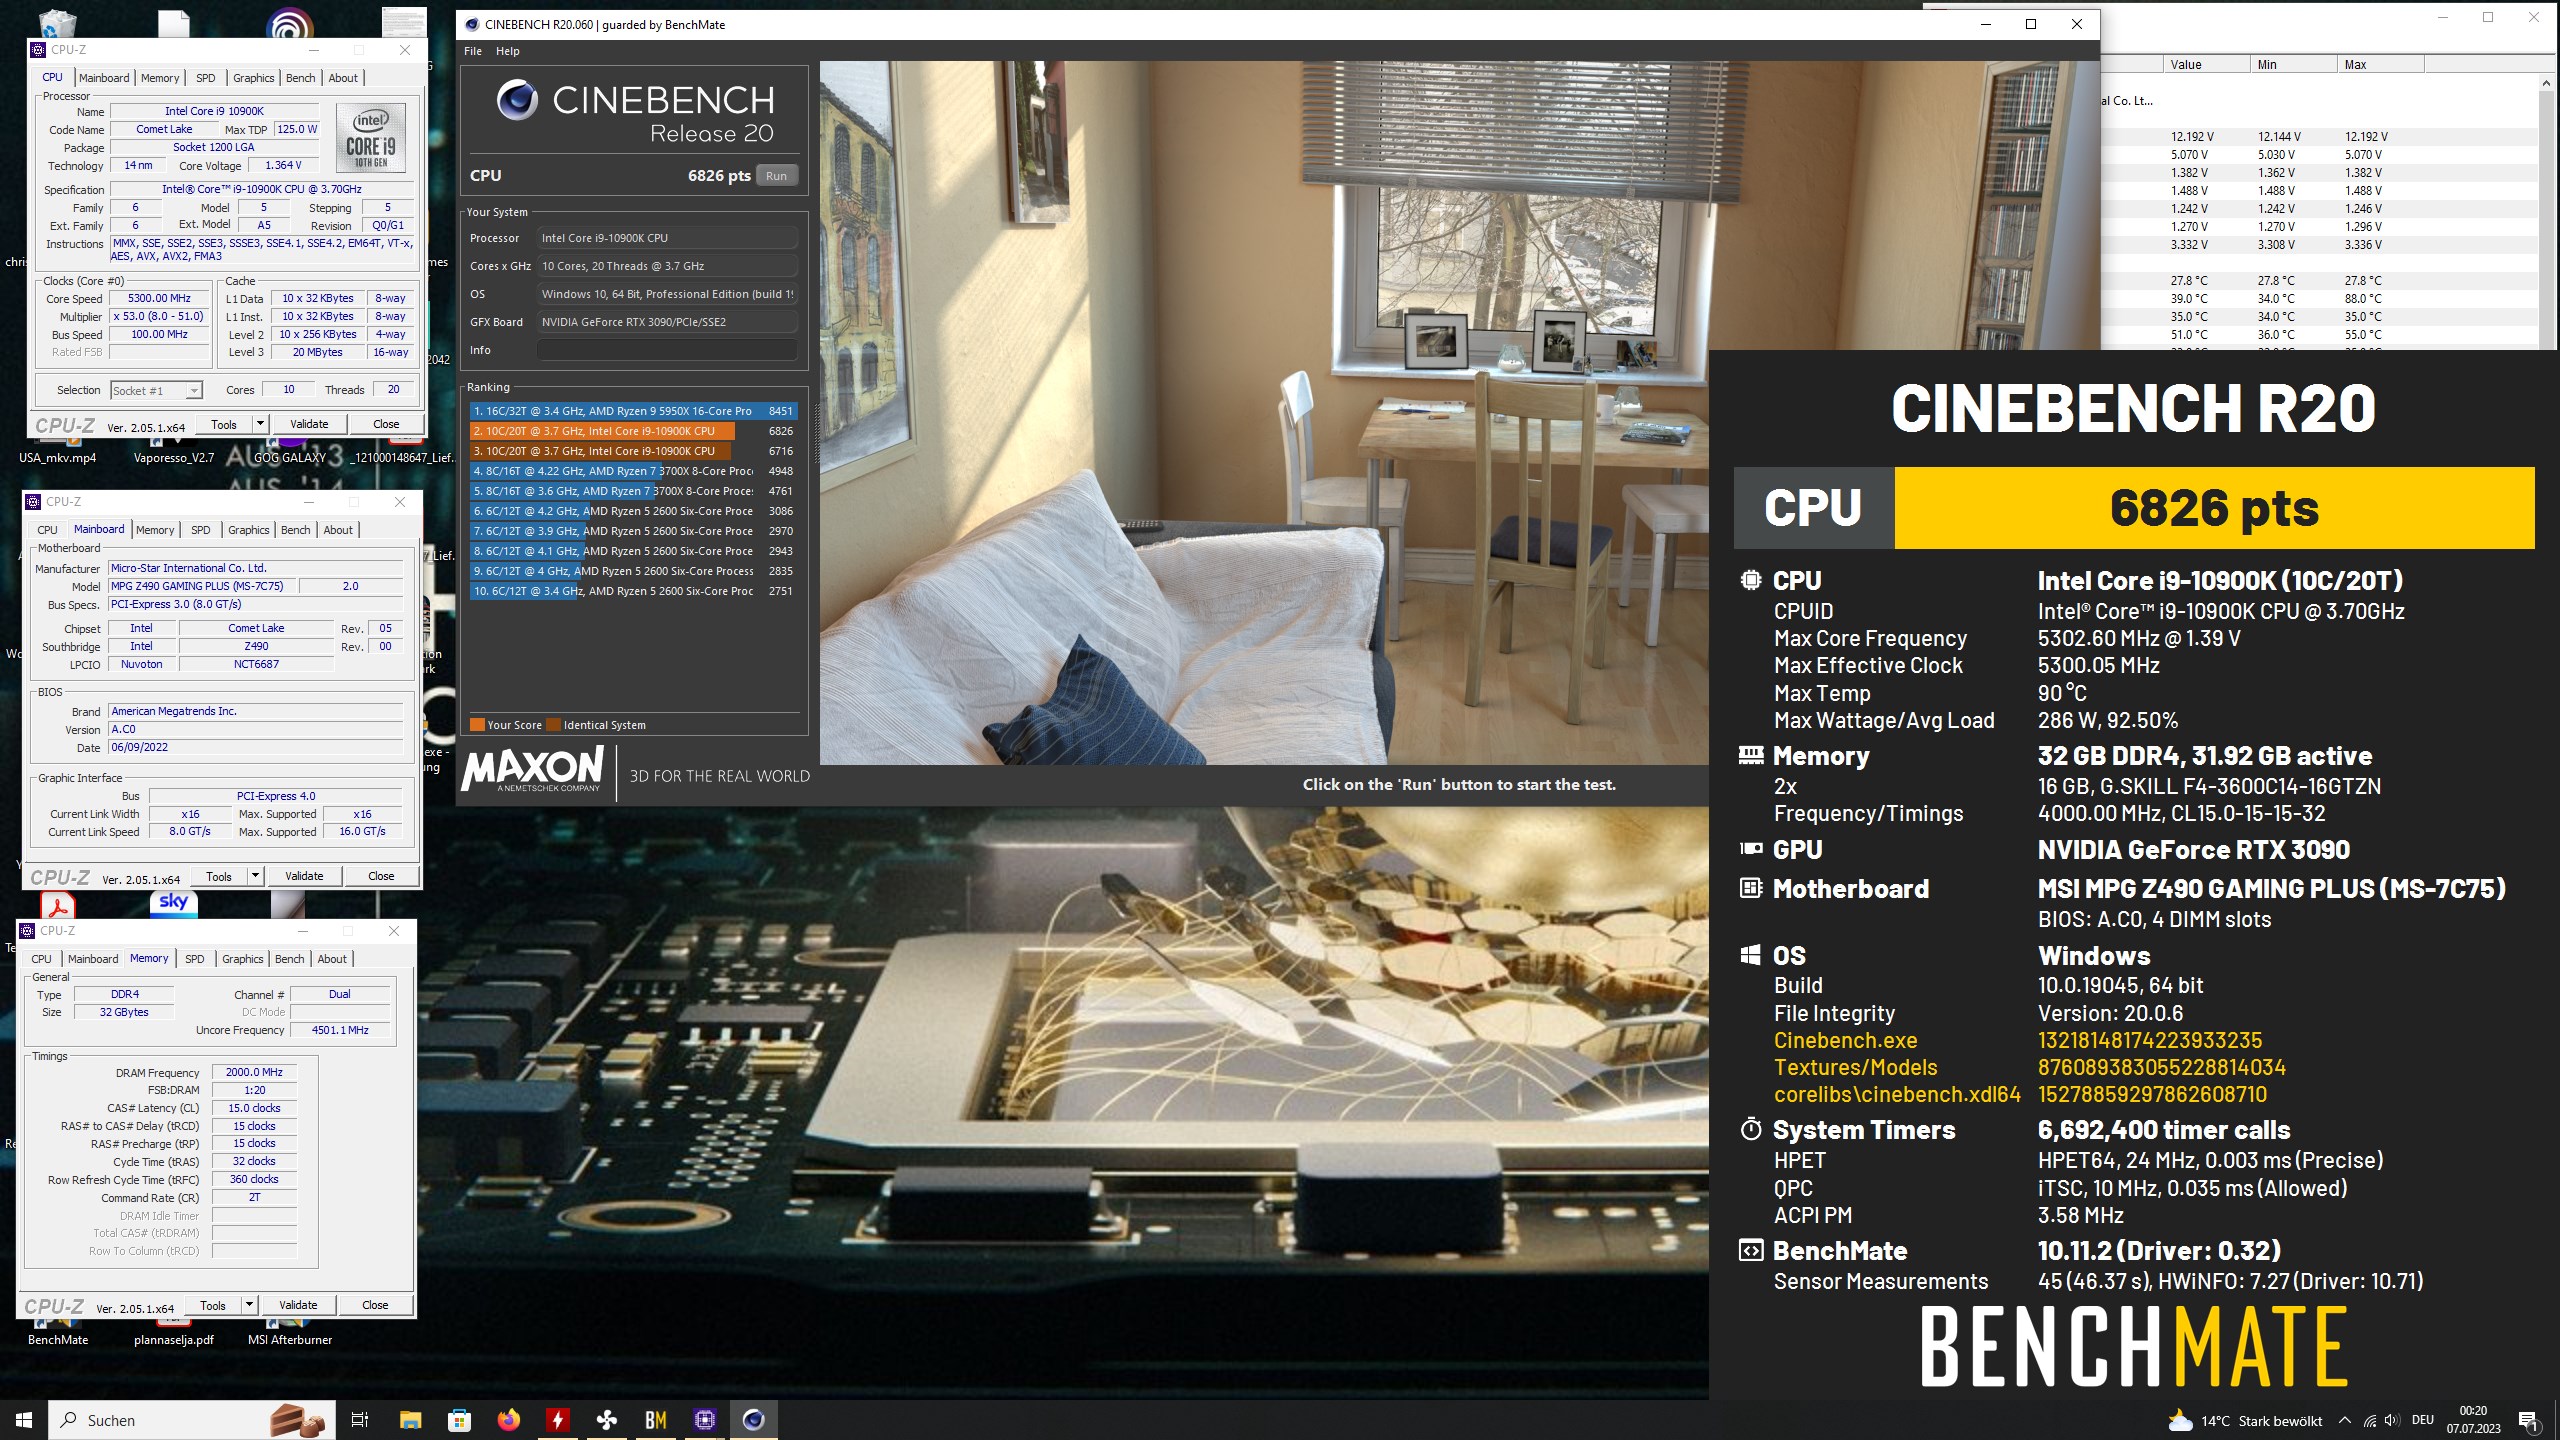Click the Core Speed value 5300.00 MHz

pyautogui.click(x=159, y=298)
